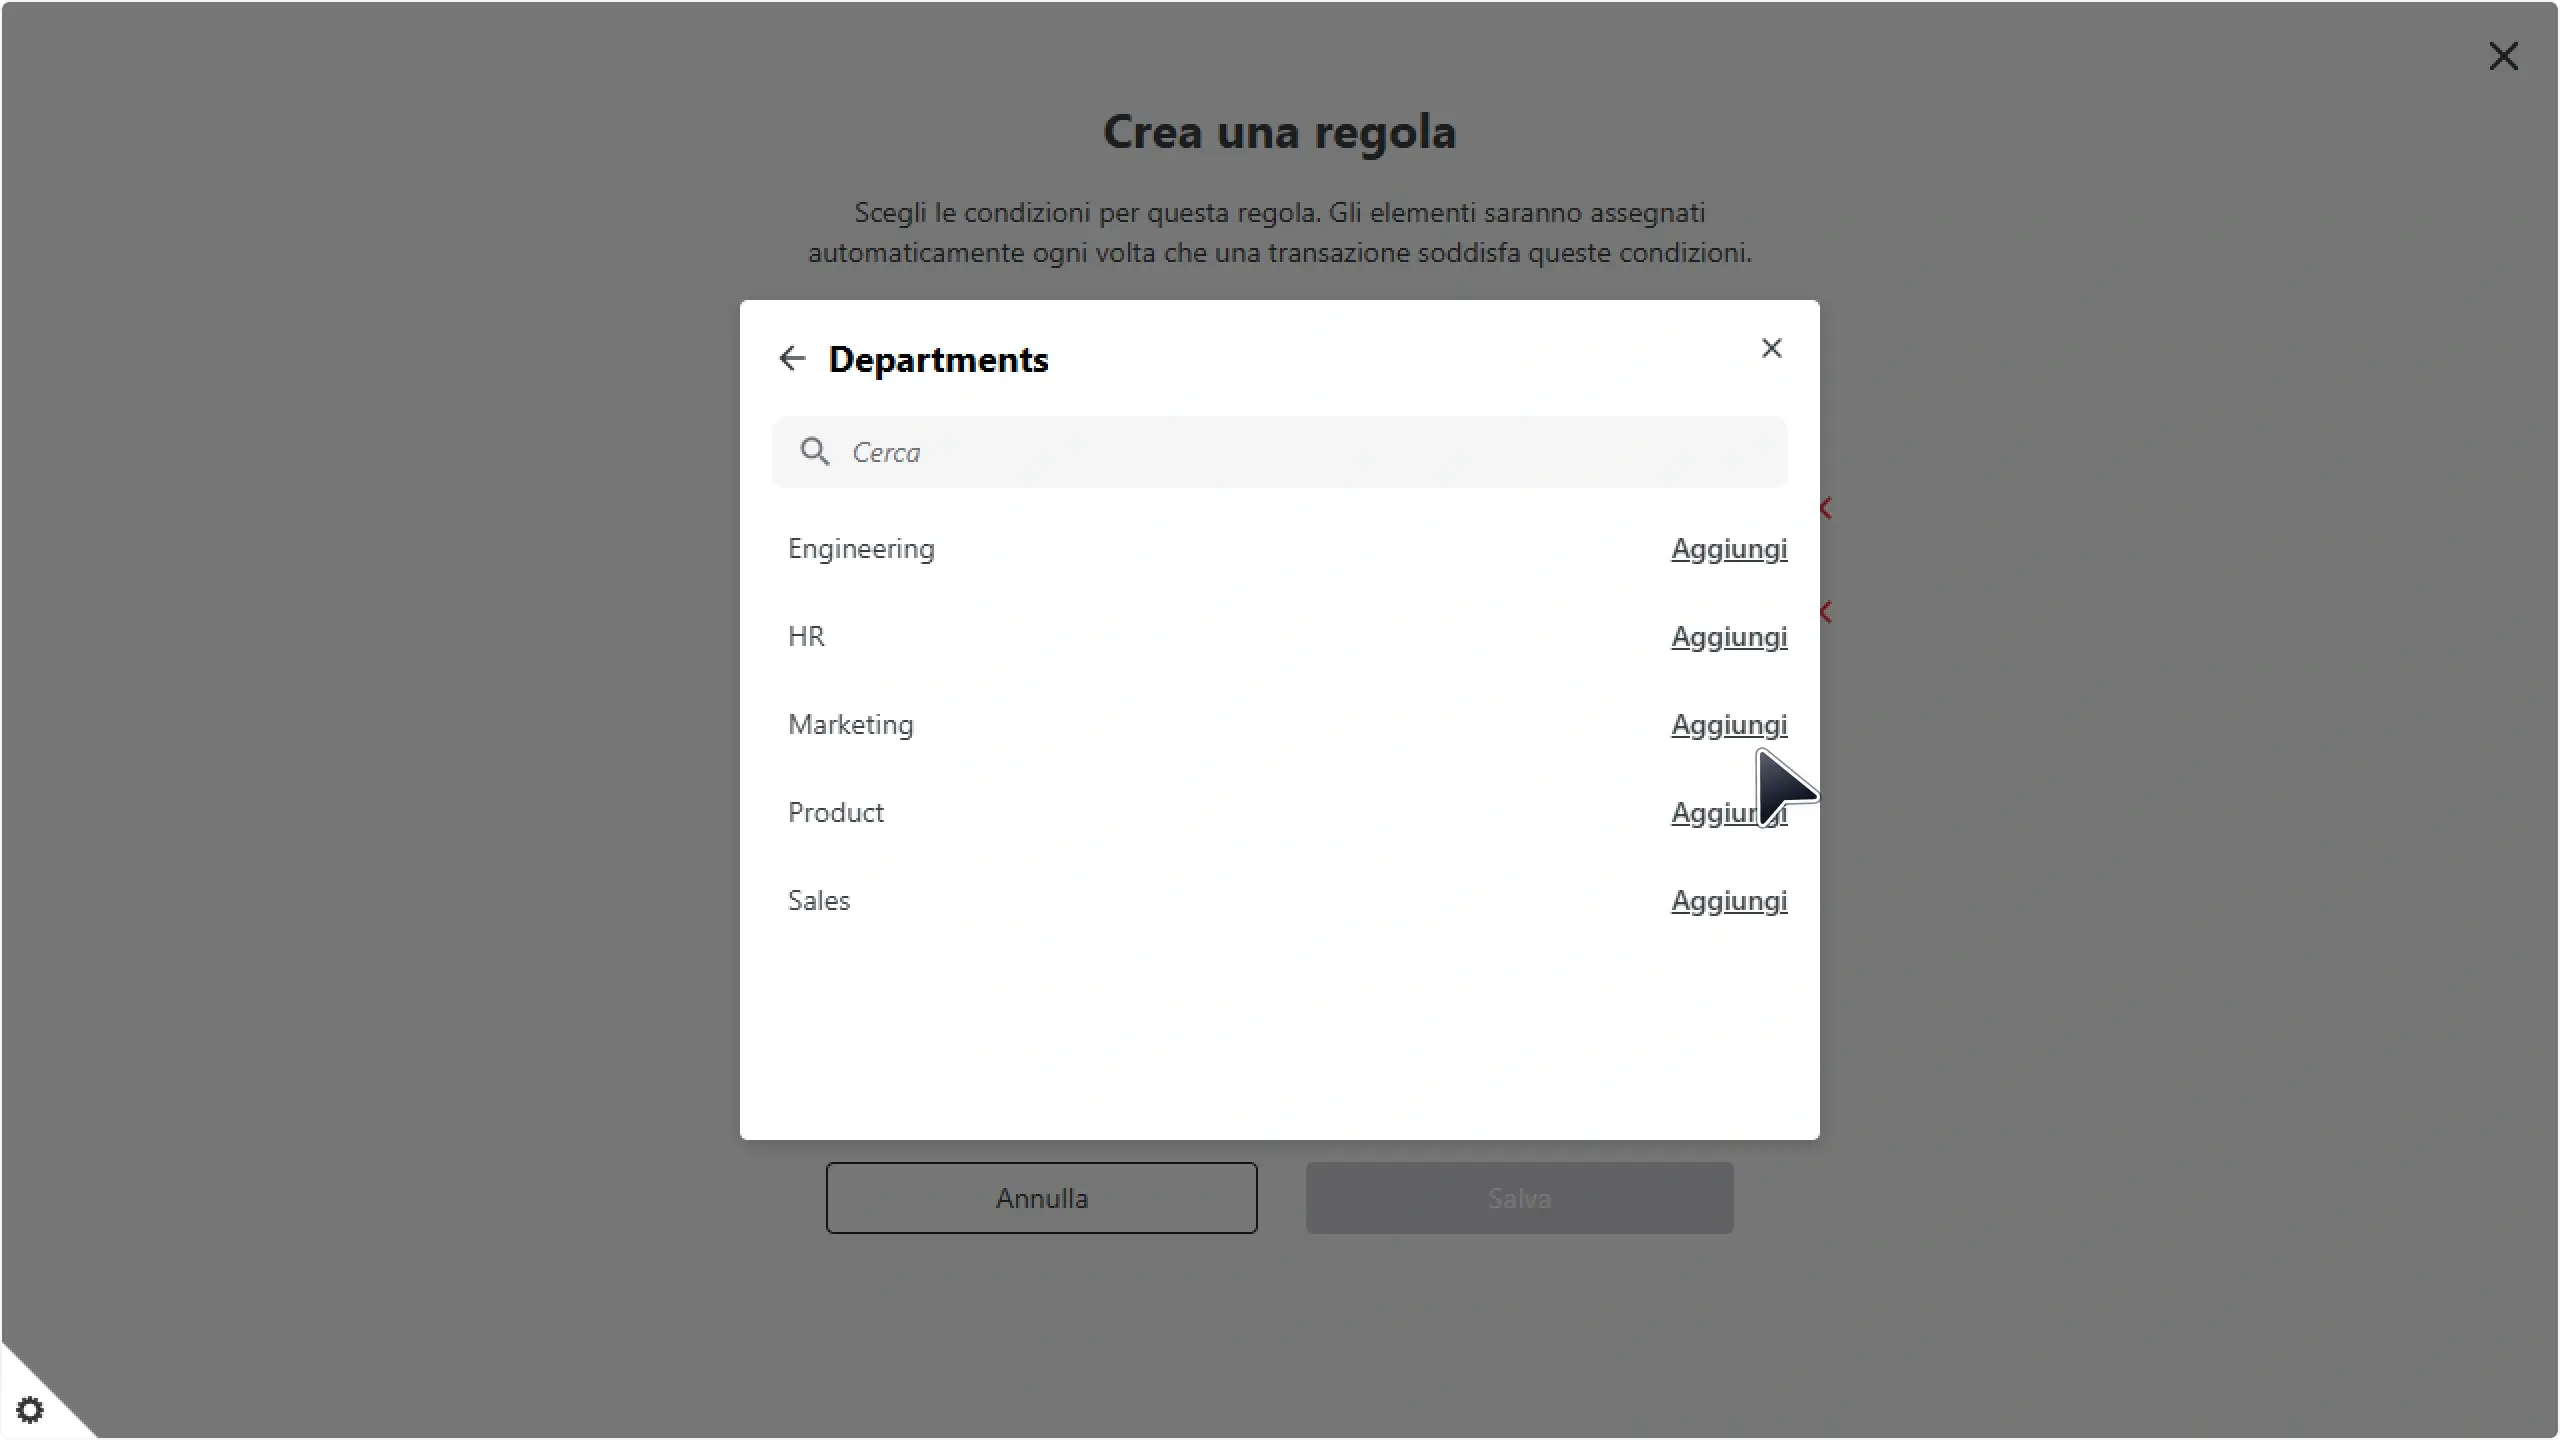Click the Crea una regola heading

(1279, 132)
